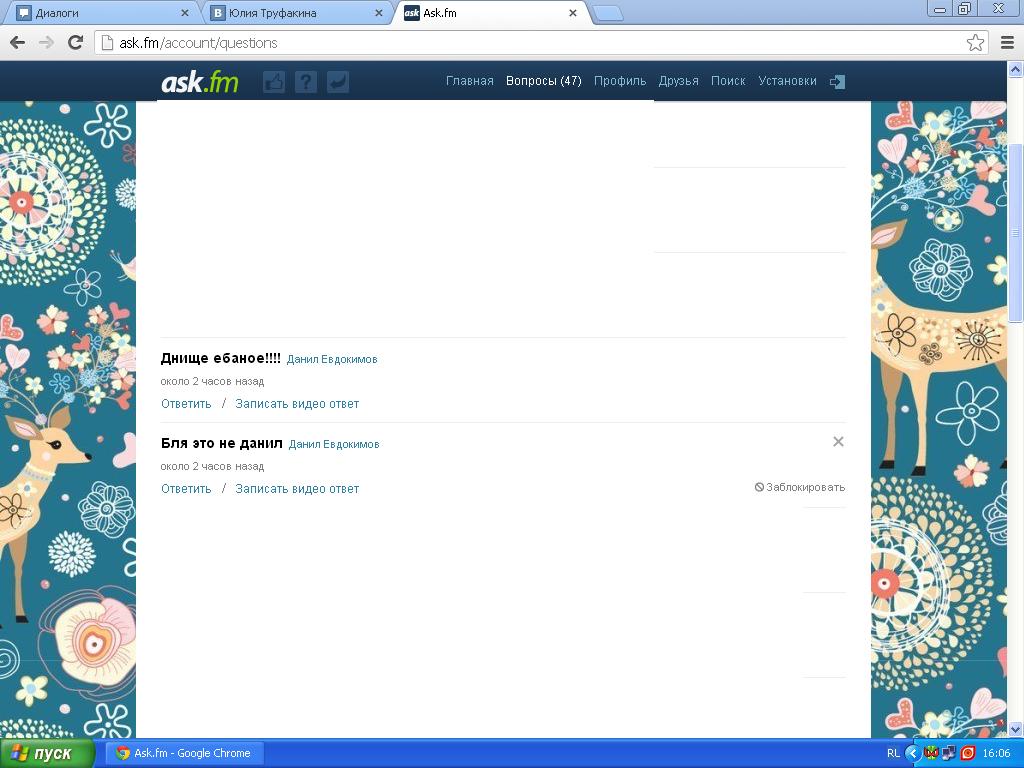Open Главная in the navigation
The width and height of the screenshot is (1024, 768).
coord(470,81)
